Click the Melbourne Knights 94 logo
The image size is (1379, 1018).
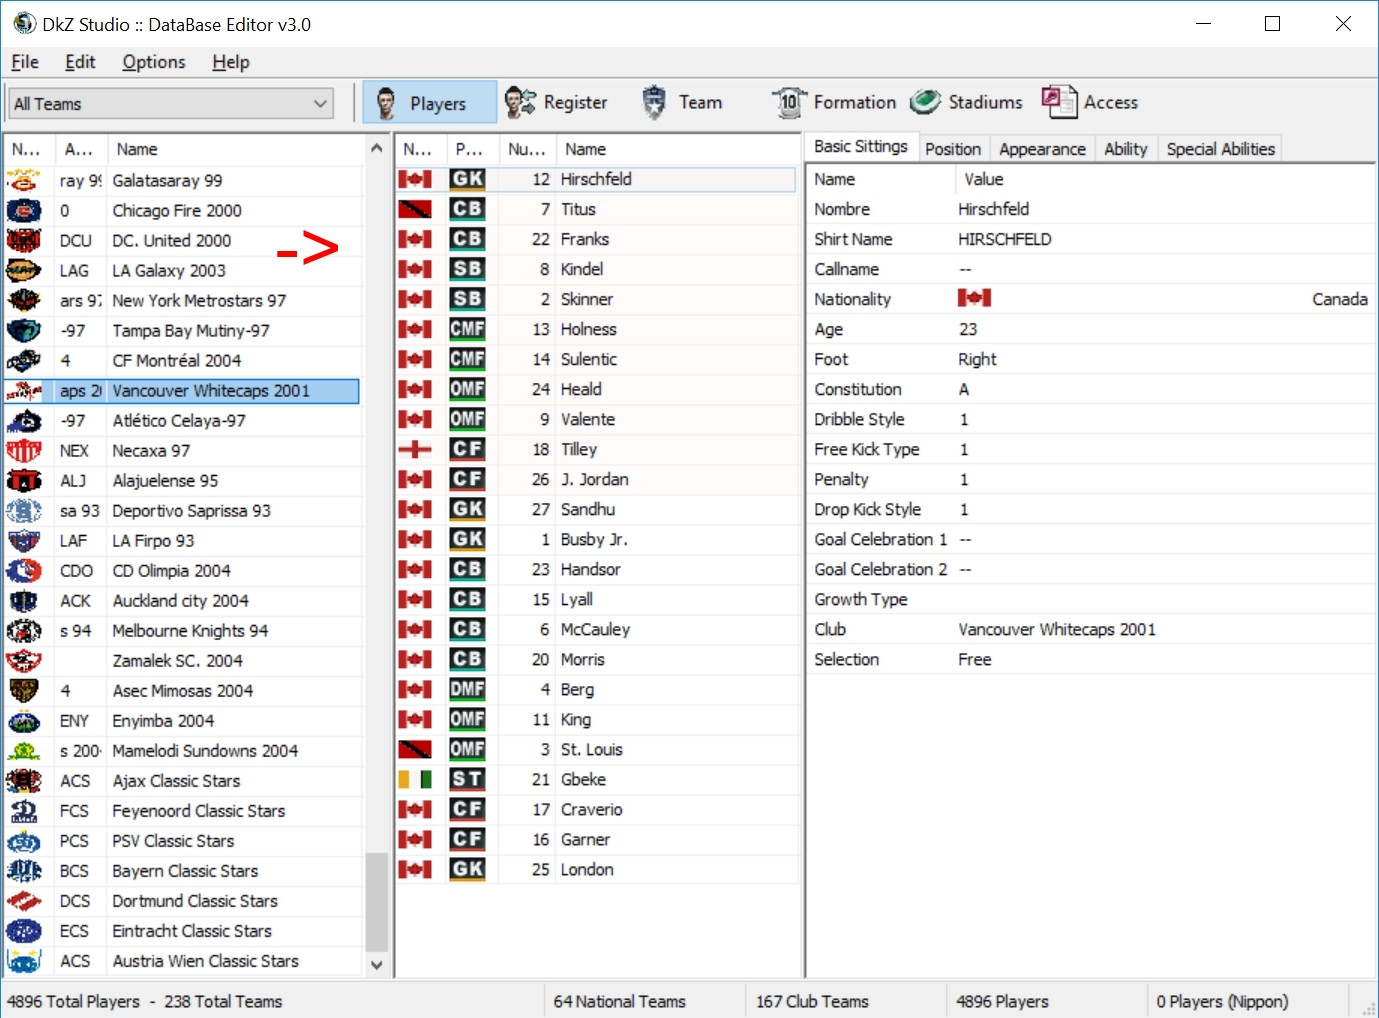pyautogui.click(x=24, y=630)
